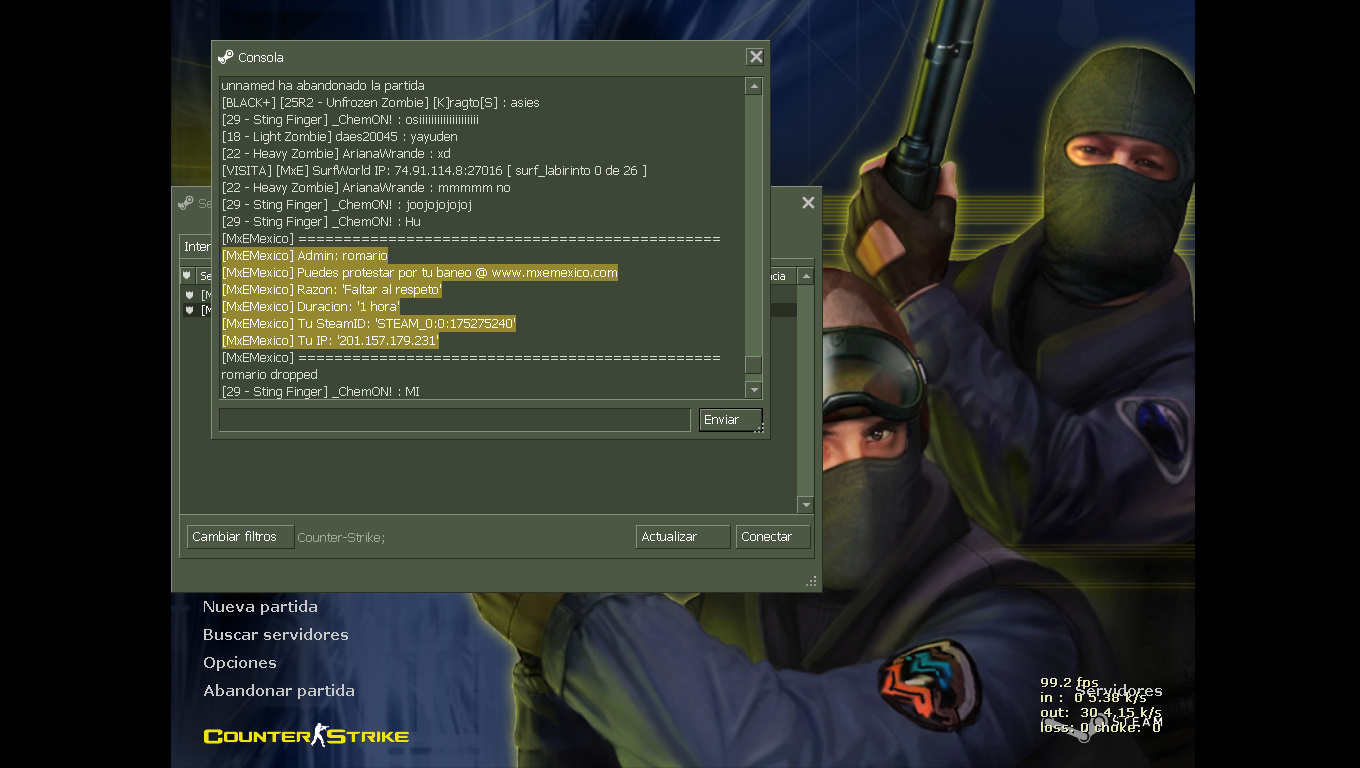Click the console line ending in 'asies'
The image size is (1360, 768).
click(380, 103)
